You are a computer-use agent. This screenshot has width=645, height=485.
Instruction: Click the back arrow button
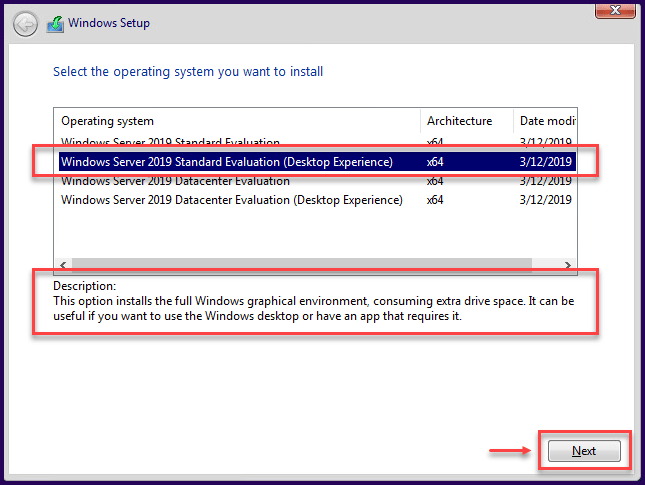[x=25, y=24]
